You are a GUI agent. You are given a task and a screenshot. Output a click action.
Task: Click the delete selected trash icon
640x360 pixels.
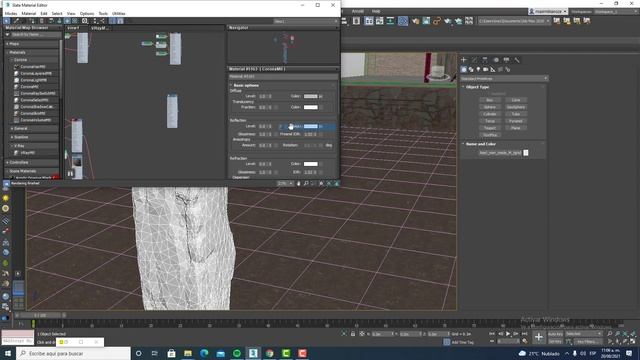[42, 21]
